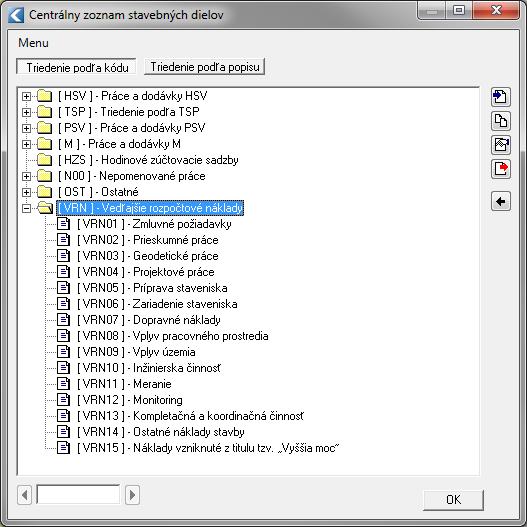This screenshot has height=527, width=527.
Task: Click the edit item icon on right side
Action: click(x=500, y=145)
